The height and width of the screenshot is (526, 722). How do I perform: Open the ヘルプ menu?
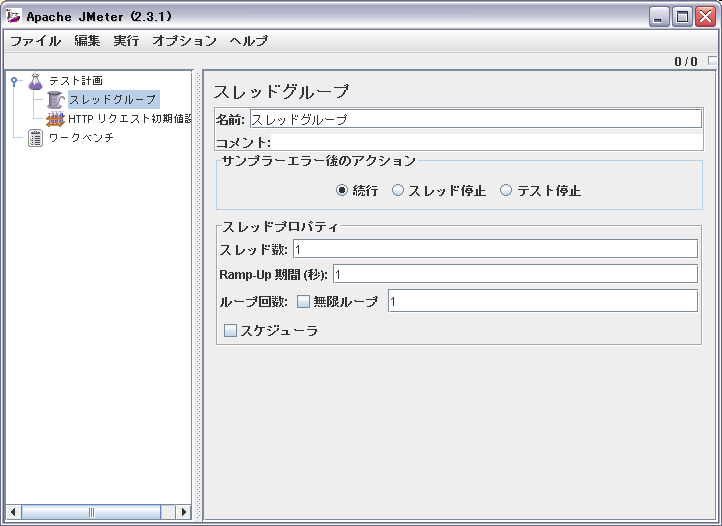point(248,41)
